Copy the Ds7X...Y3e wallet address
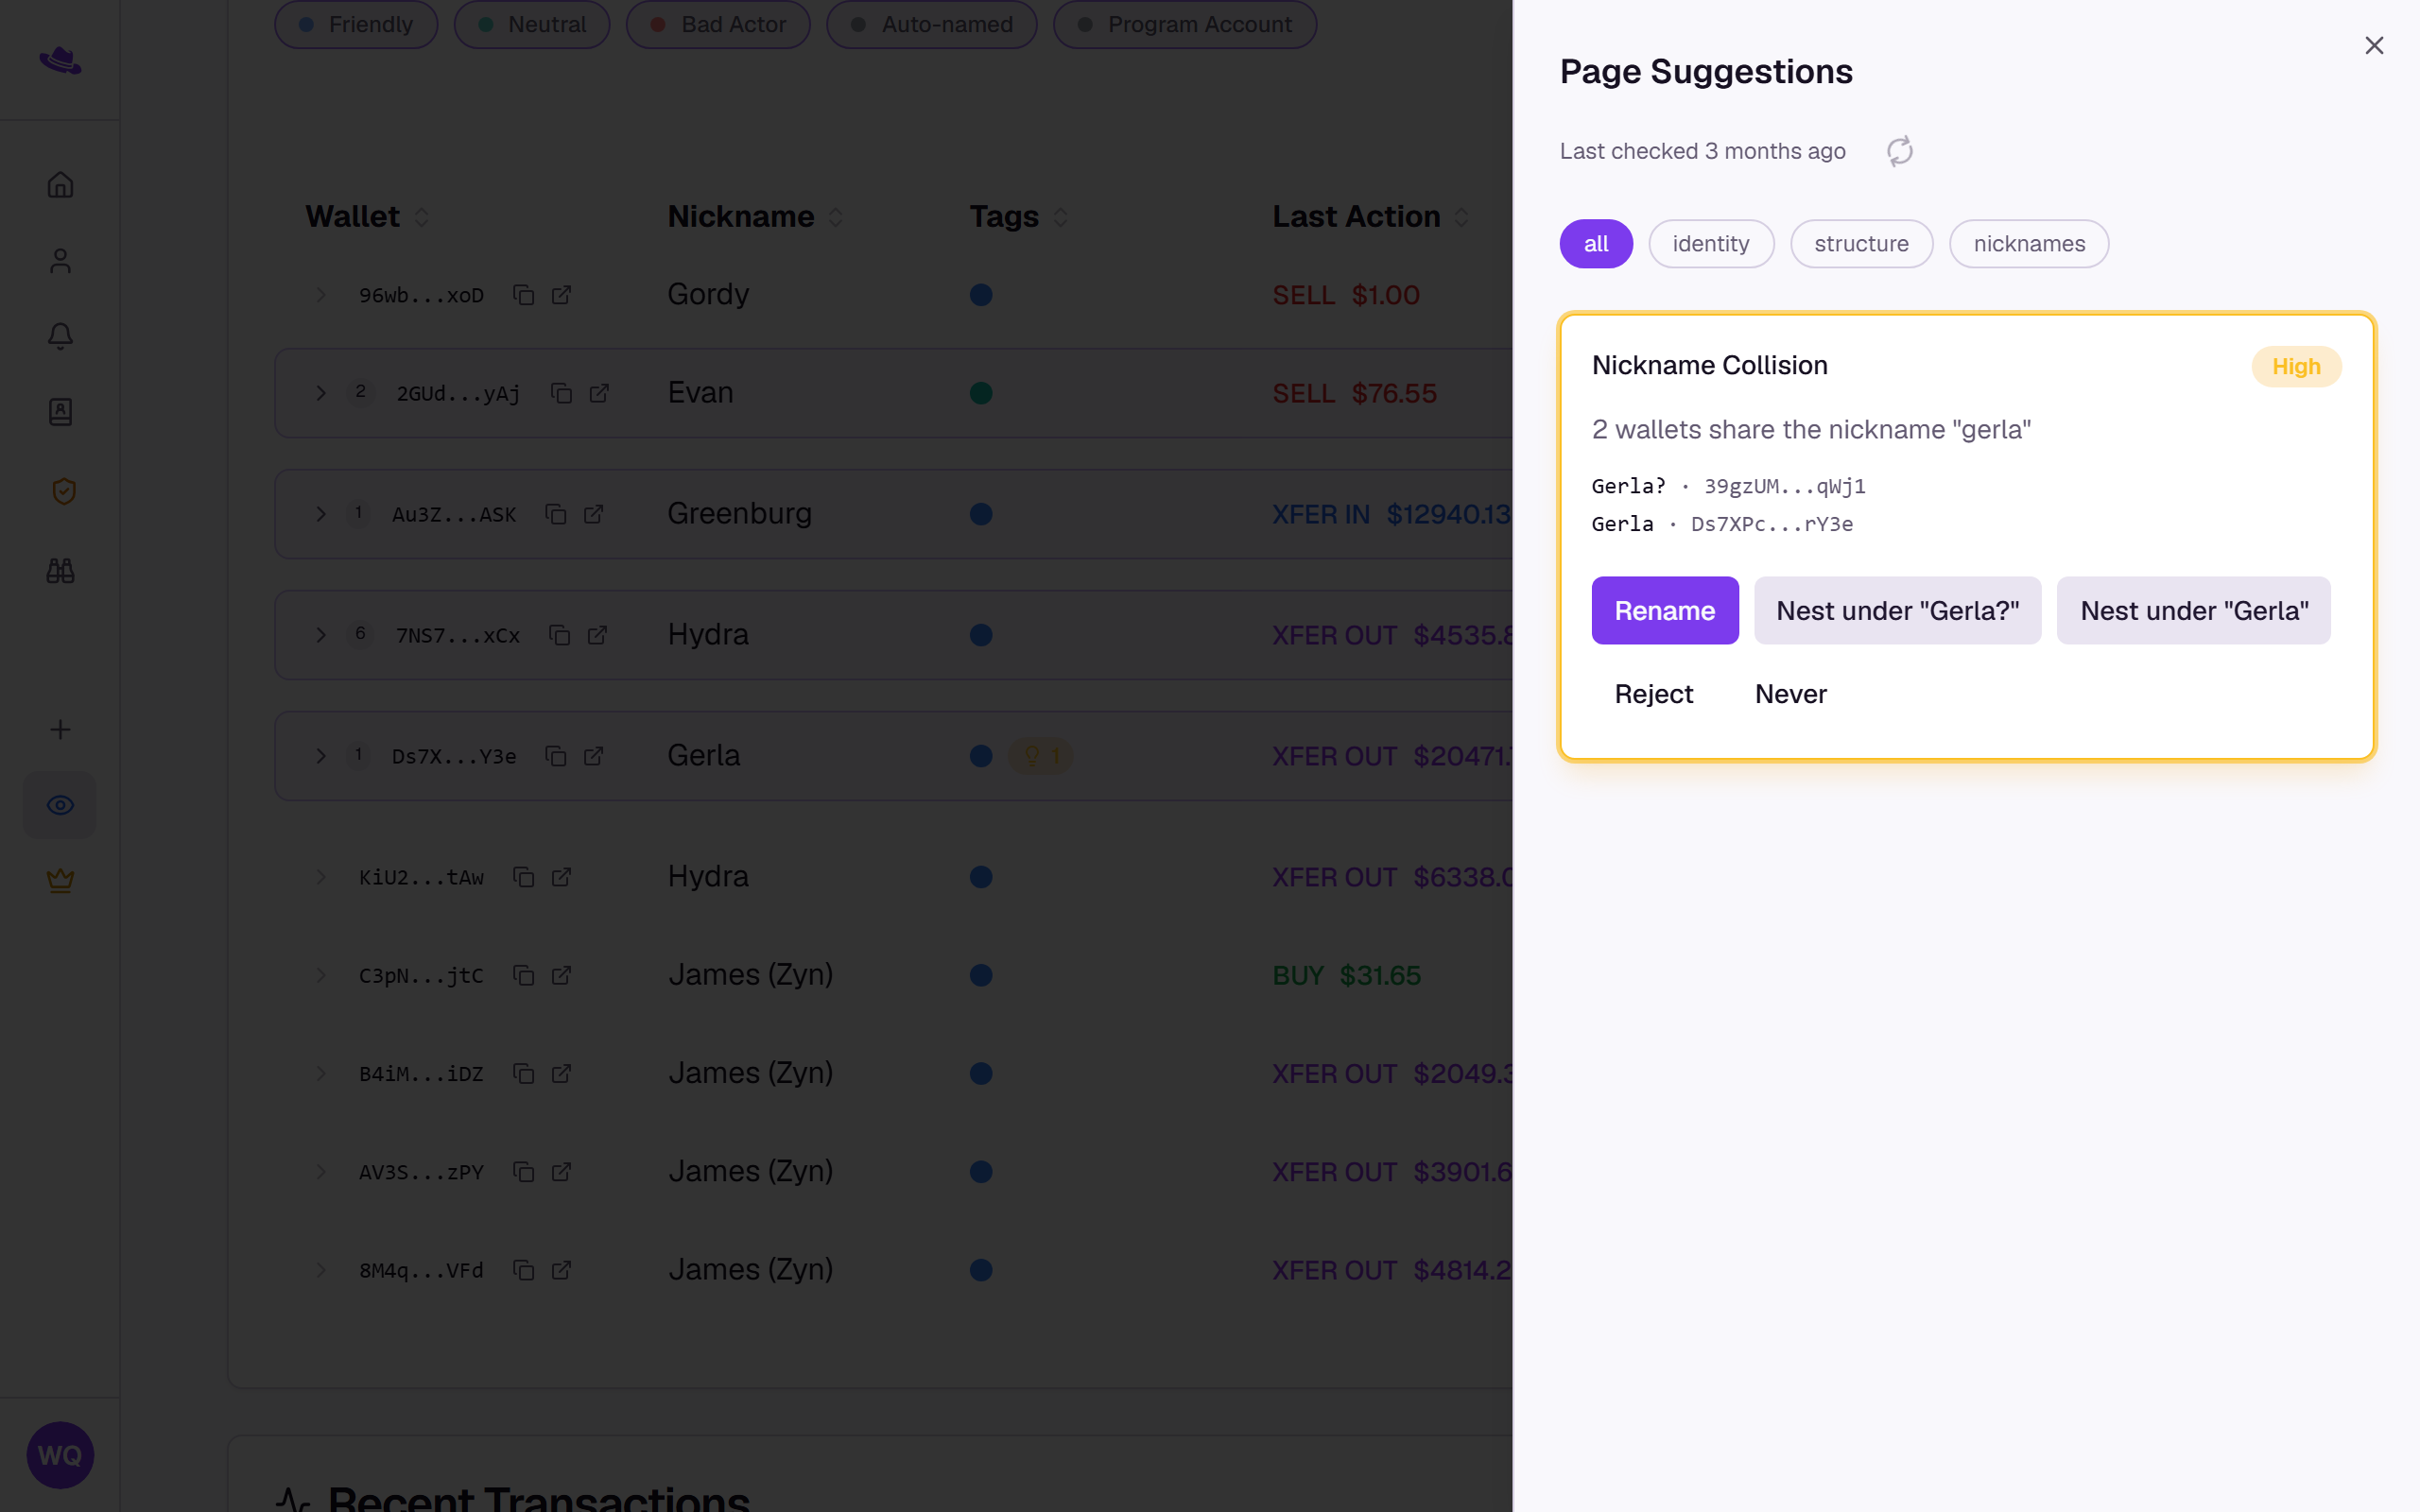The width and height of the screenshot is (2420, 1512). click(556, 756)
